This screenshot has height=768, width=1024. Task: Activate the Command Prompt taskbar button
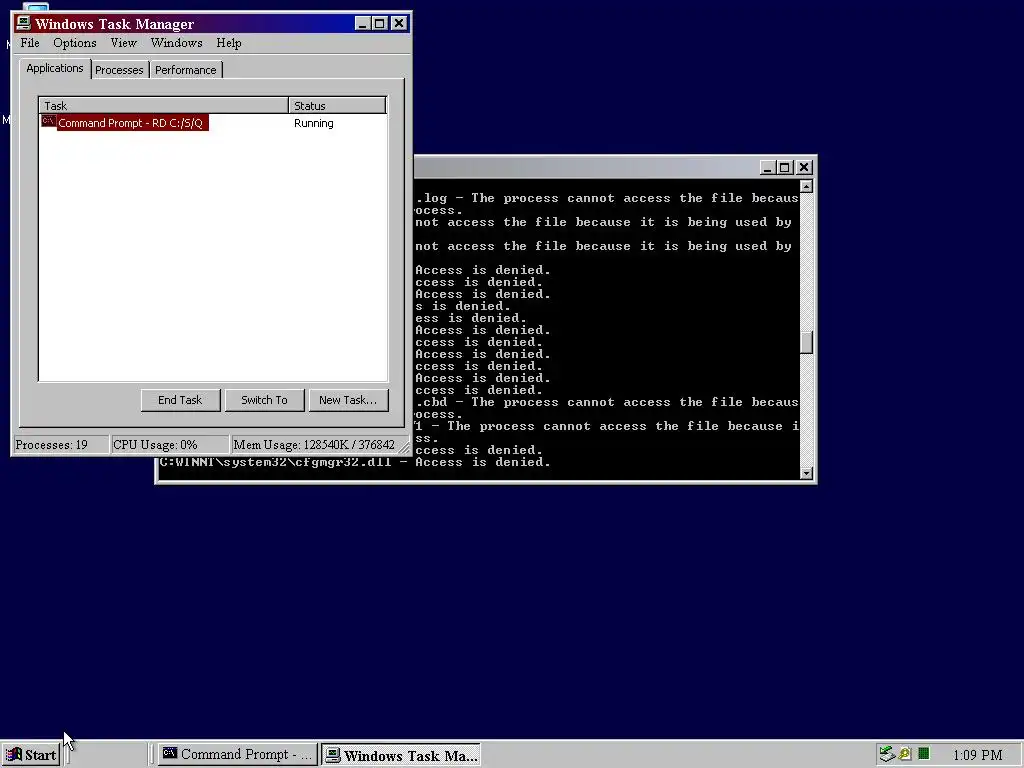(238, 755)
